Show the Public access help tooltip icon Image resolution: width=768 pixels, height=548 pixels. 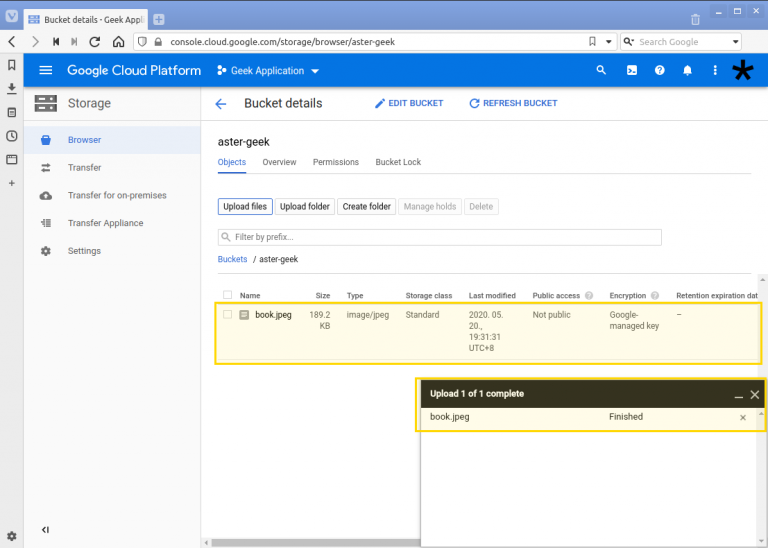click(589, 296)
